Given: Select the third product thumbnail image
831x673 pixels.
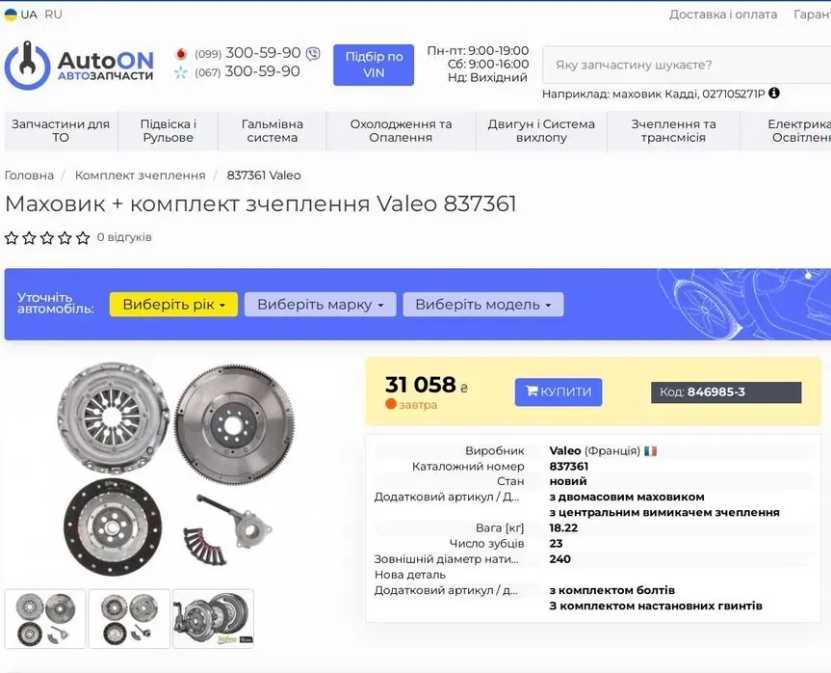Looking at the screenshot, I should pyautogui.click(x=214, y=618).
